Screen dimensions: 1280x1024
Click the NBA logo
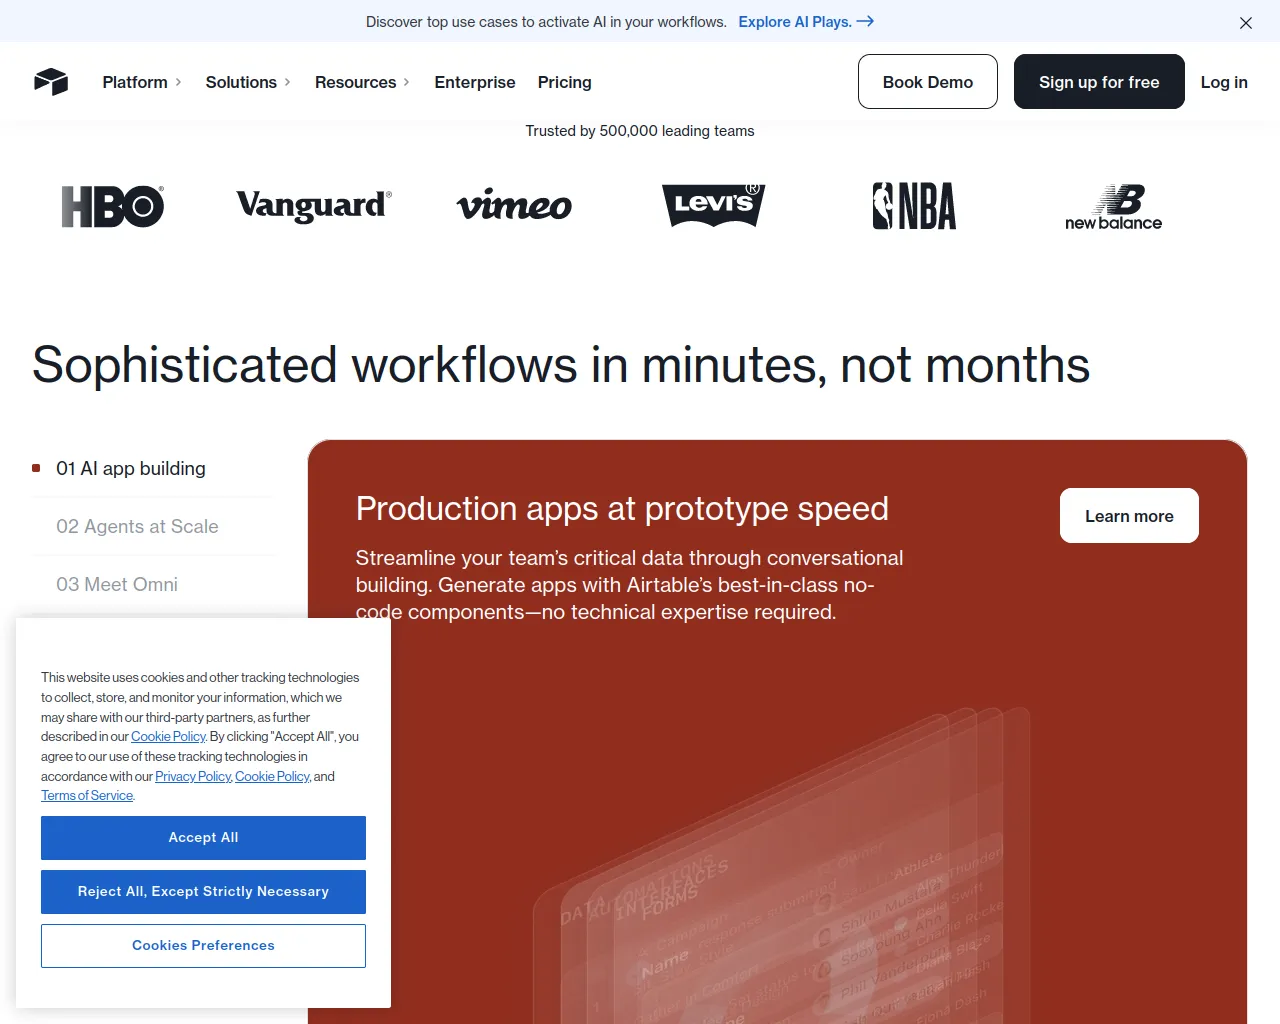[914, 206]
